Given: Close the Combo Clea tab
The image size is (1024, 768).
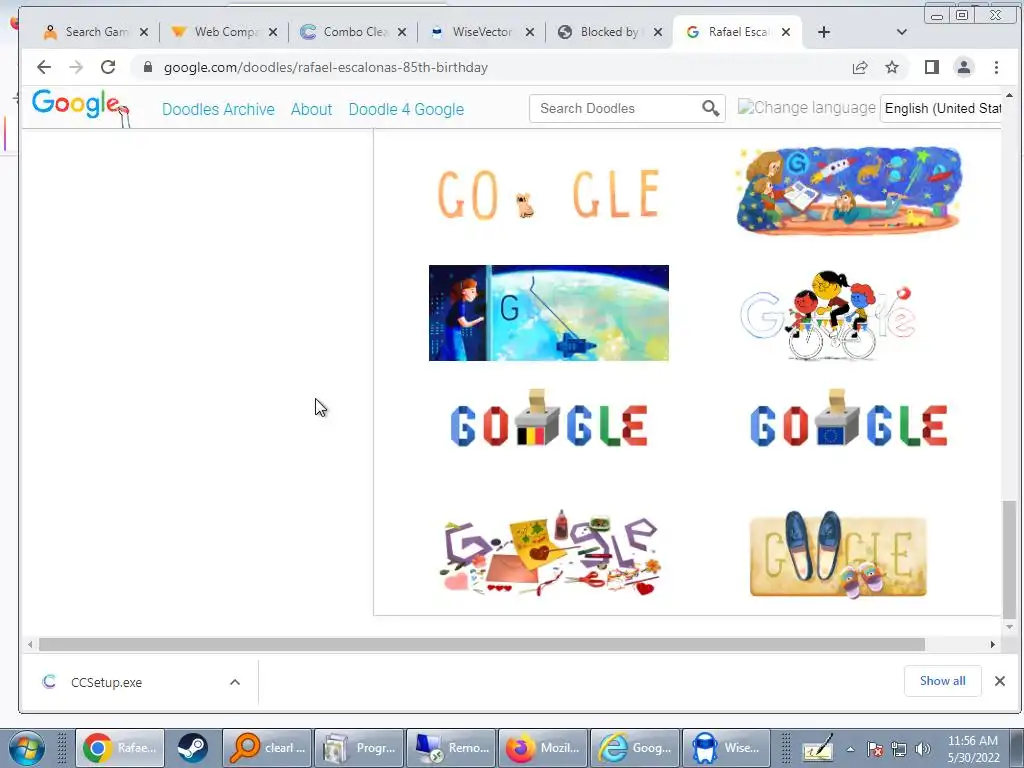Looking at the screenshot, I should pyautogui.click(x=402, y=32).
